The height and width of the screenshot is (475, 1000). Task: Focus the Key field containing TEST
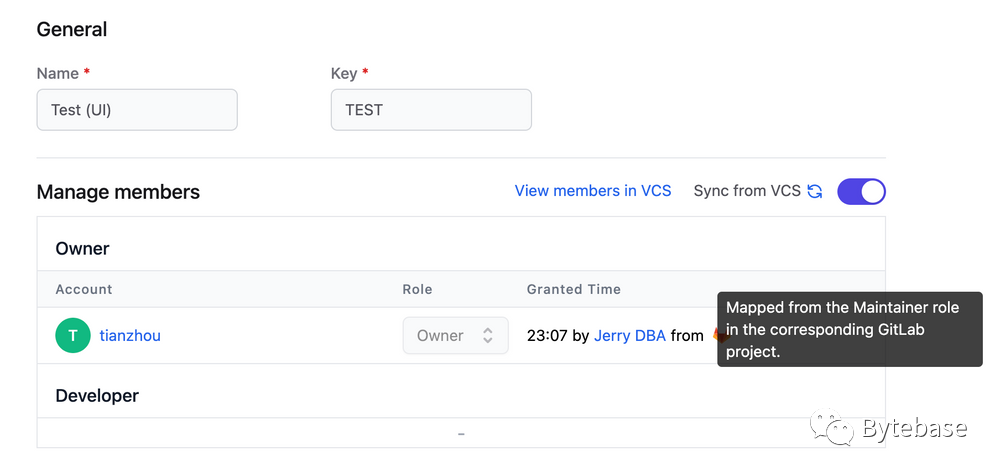pyautogui.click(x=431, y=110)
